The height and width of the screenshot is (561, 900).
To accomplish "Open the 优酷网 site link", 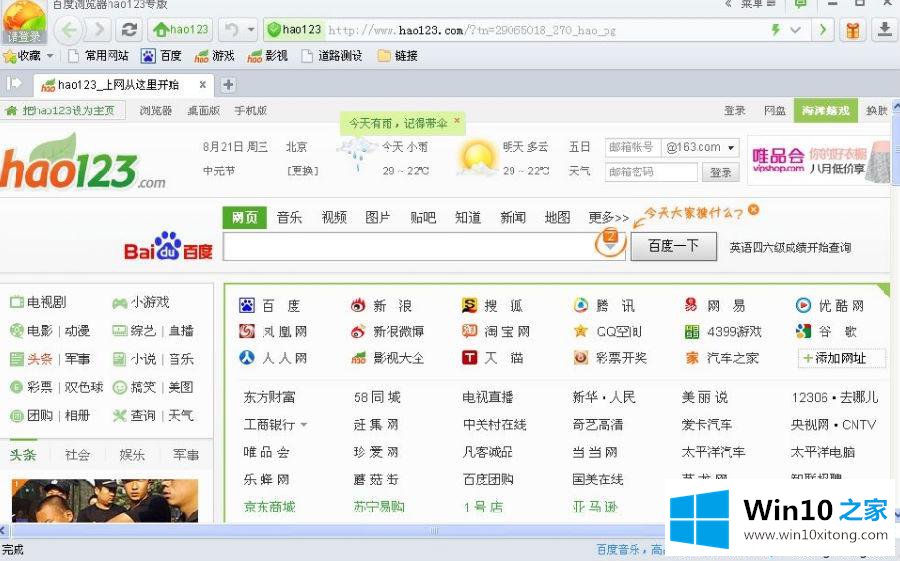I will [x=830, y=305].
